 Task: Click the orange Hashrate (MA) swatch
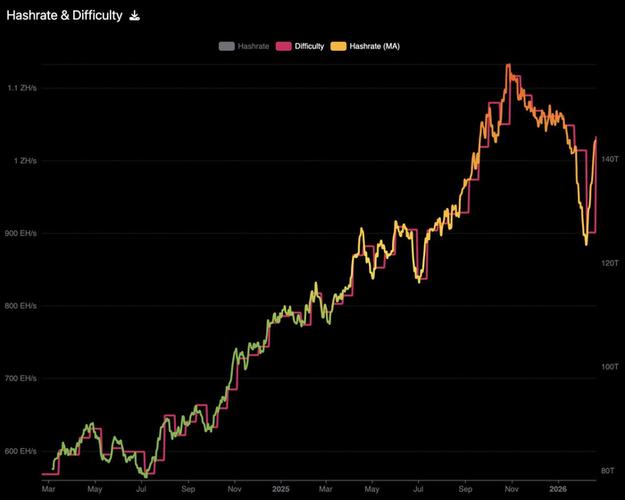point(338,46)
